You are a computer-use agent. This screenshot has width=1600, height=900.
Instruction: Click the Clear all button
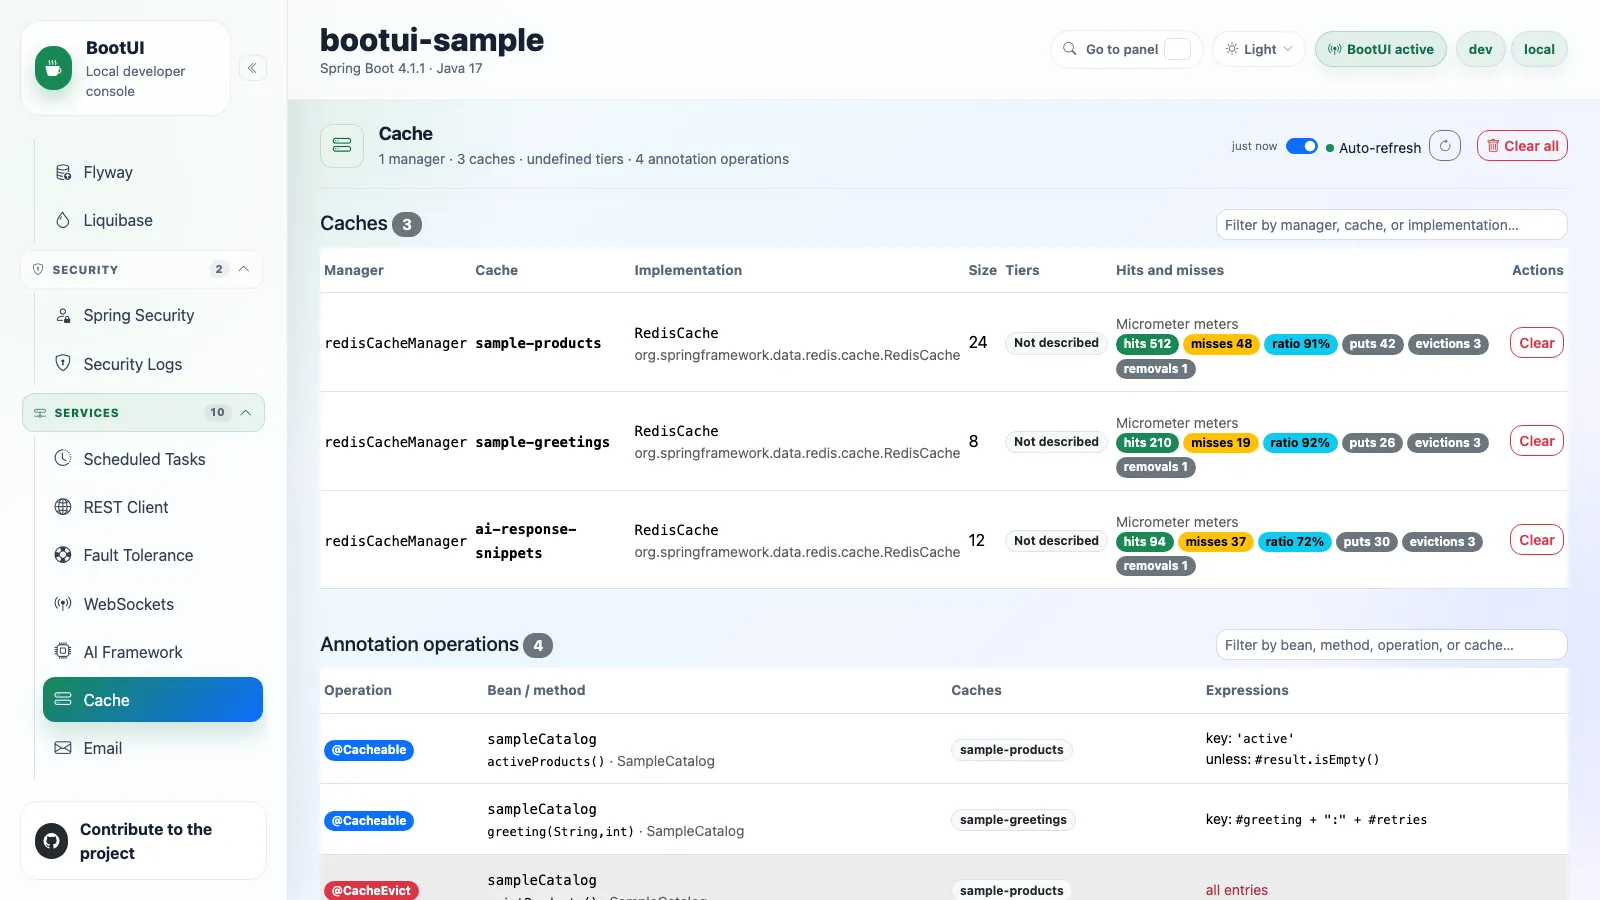[x=1522, y=146]
